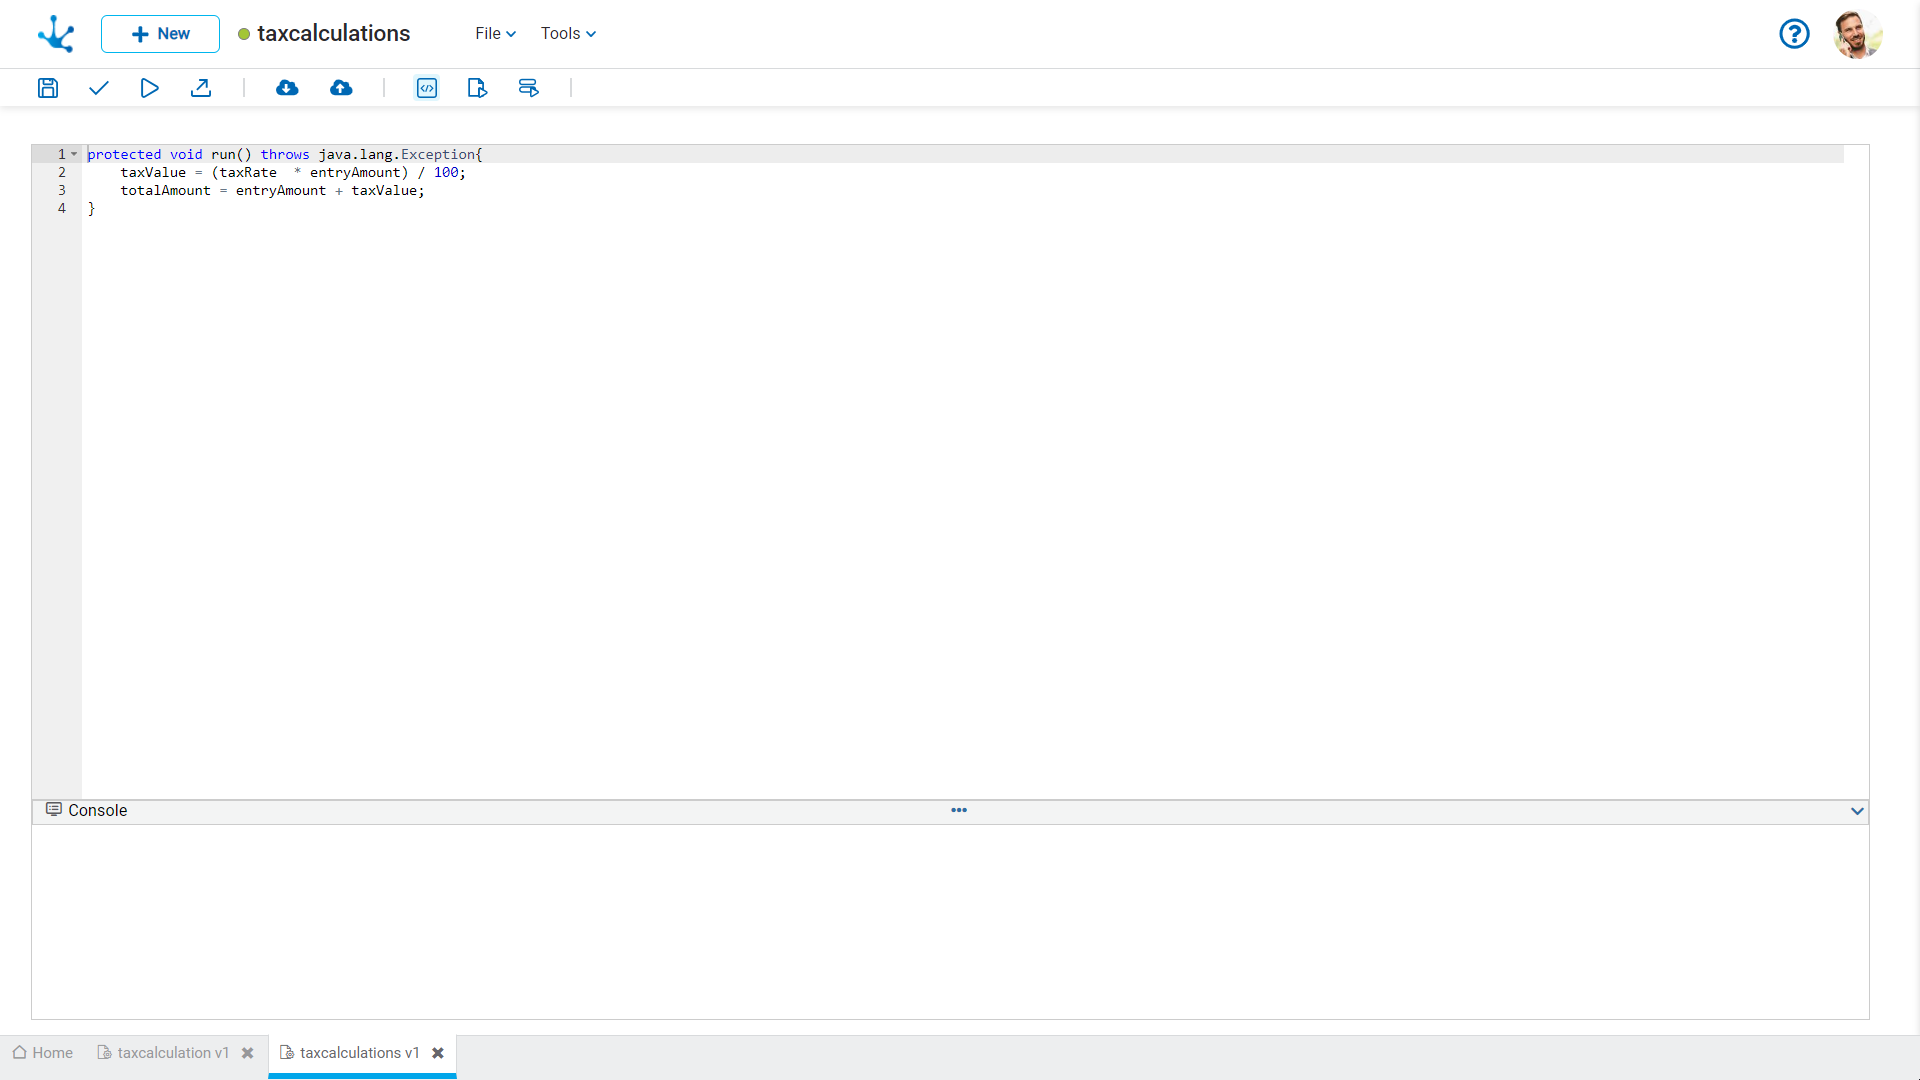Click the stacked bars play icon
Screen dimensions: 1920x1080
pos(529,88)
